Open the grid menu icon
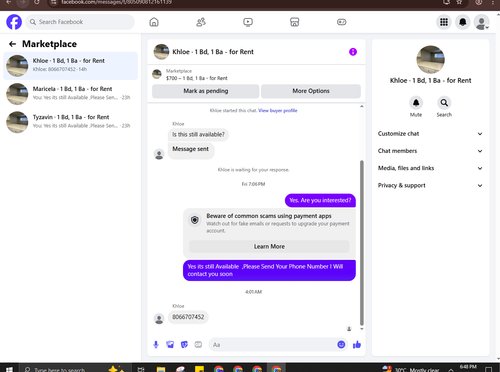The image size is (500, 372). click(444, 22)
